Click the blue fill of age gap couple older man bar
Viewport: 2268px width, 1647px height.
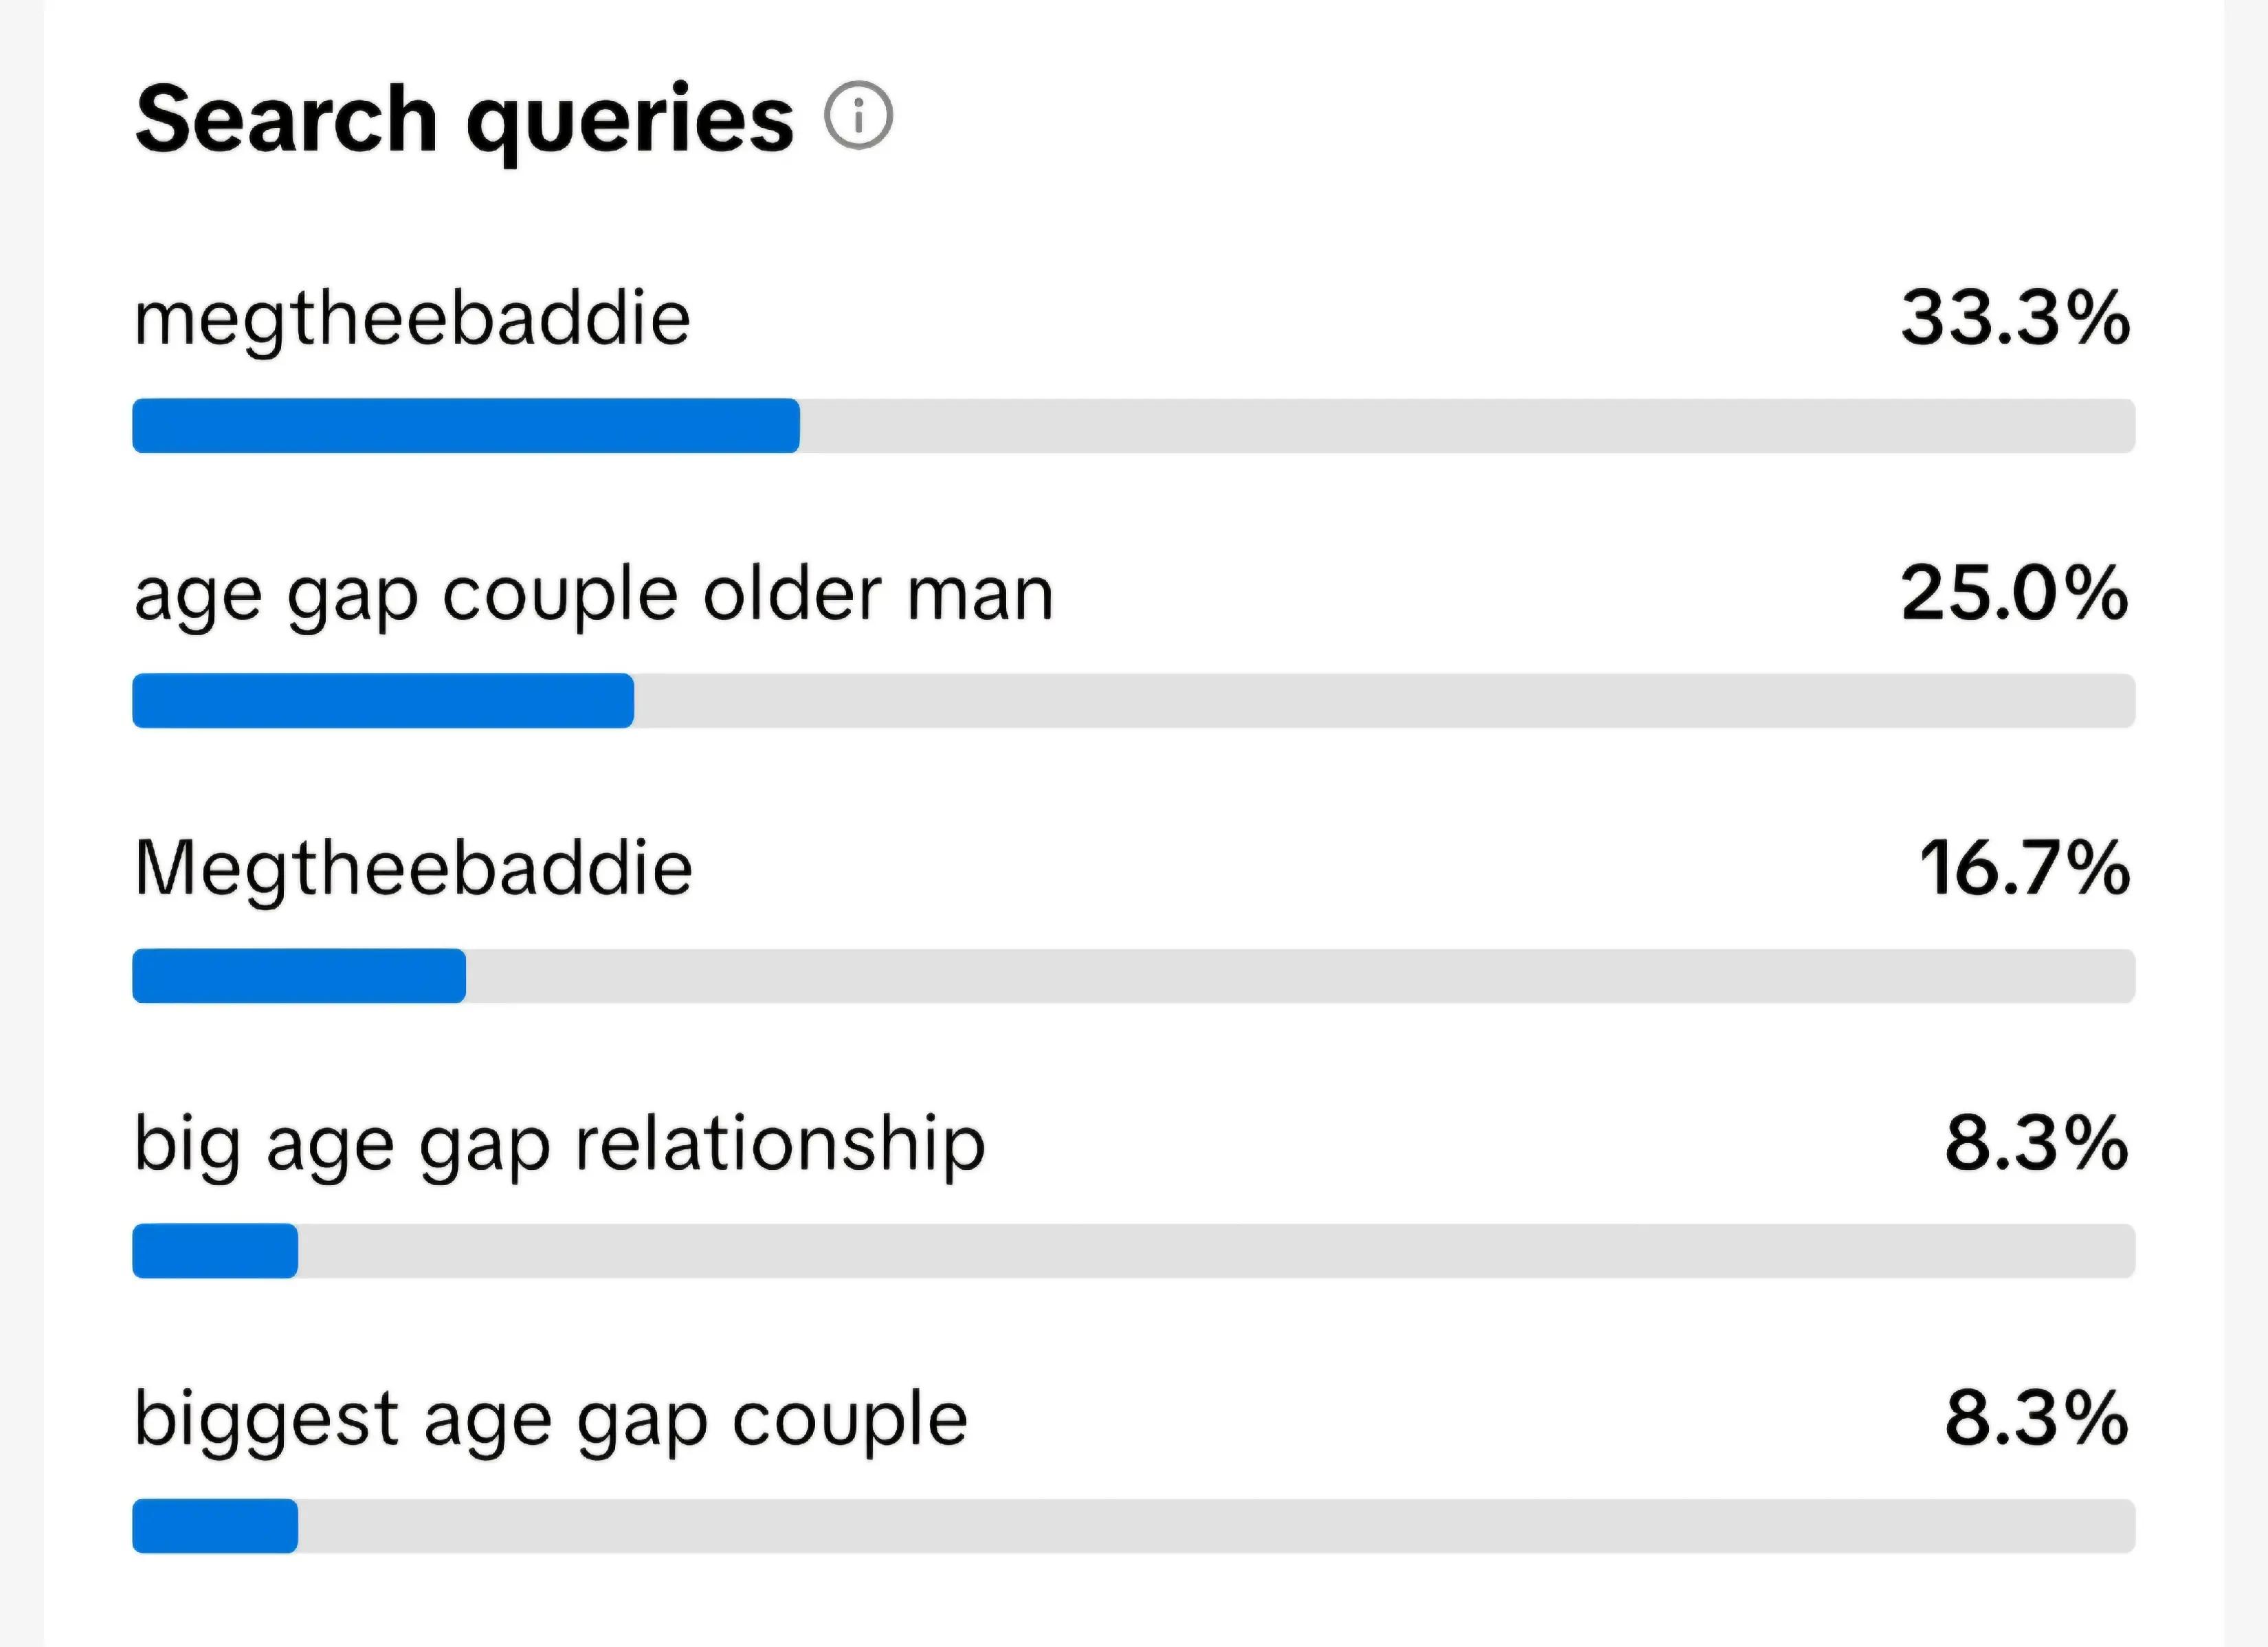tap(383, 701)
